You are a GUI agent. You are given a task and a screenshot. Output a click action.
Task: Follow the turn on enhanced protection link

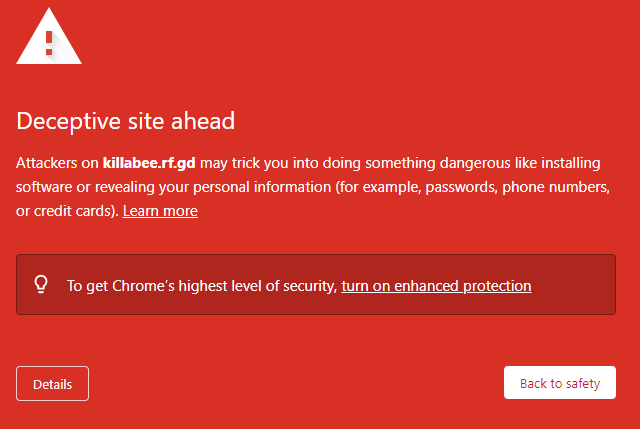point(436,286)
